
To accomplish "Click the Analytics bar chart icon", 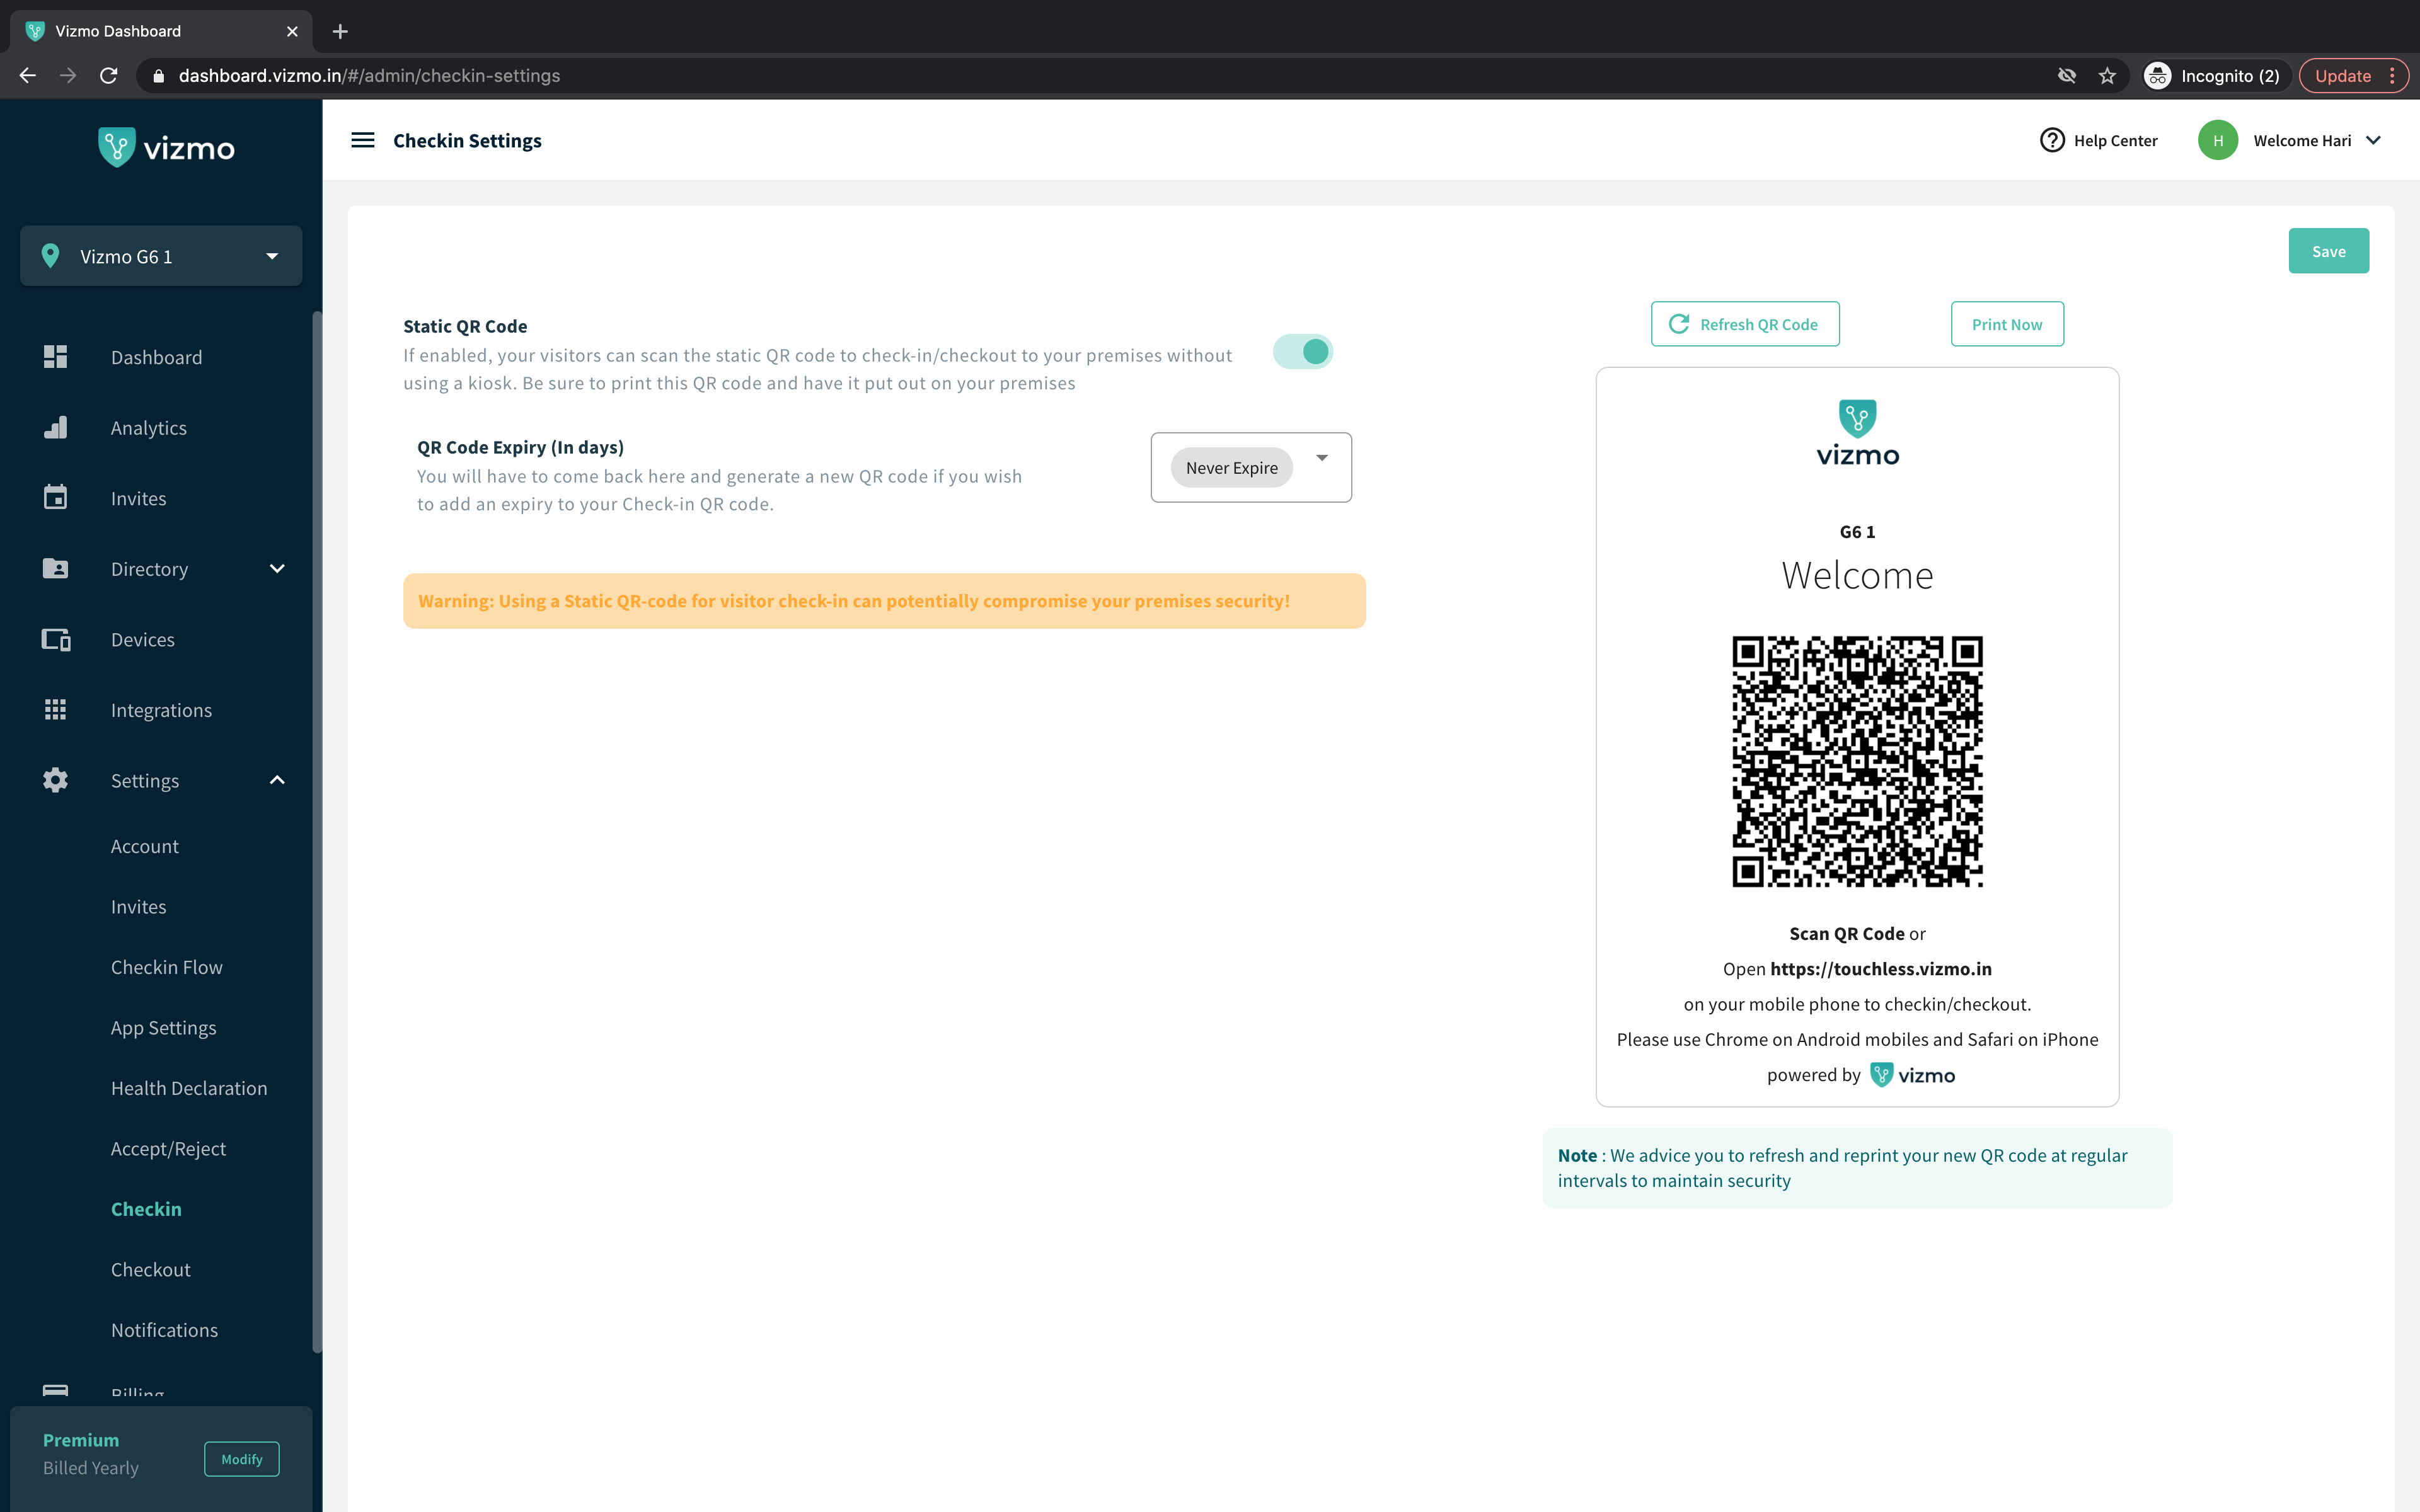I will click(x=55, y=428).
